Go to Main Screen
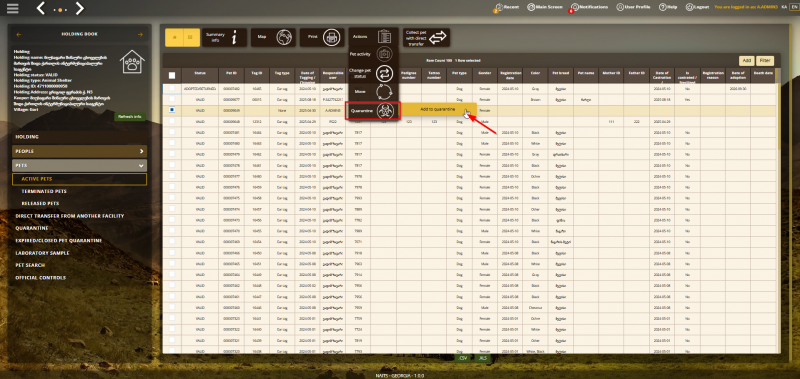The image size is (800, 379). pos(545,7)
